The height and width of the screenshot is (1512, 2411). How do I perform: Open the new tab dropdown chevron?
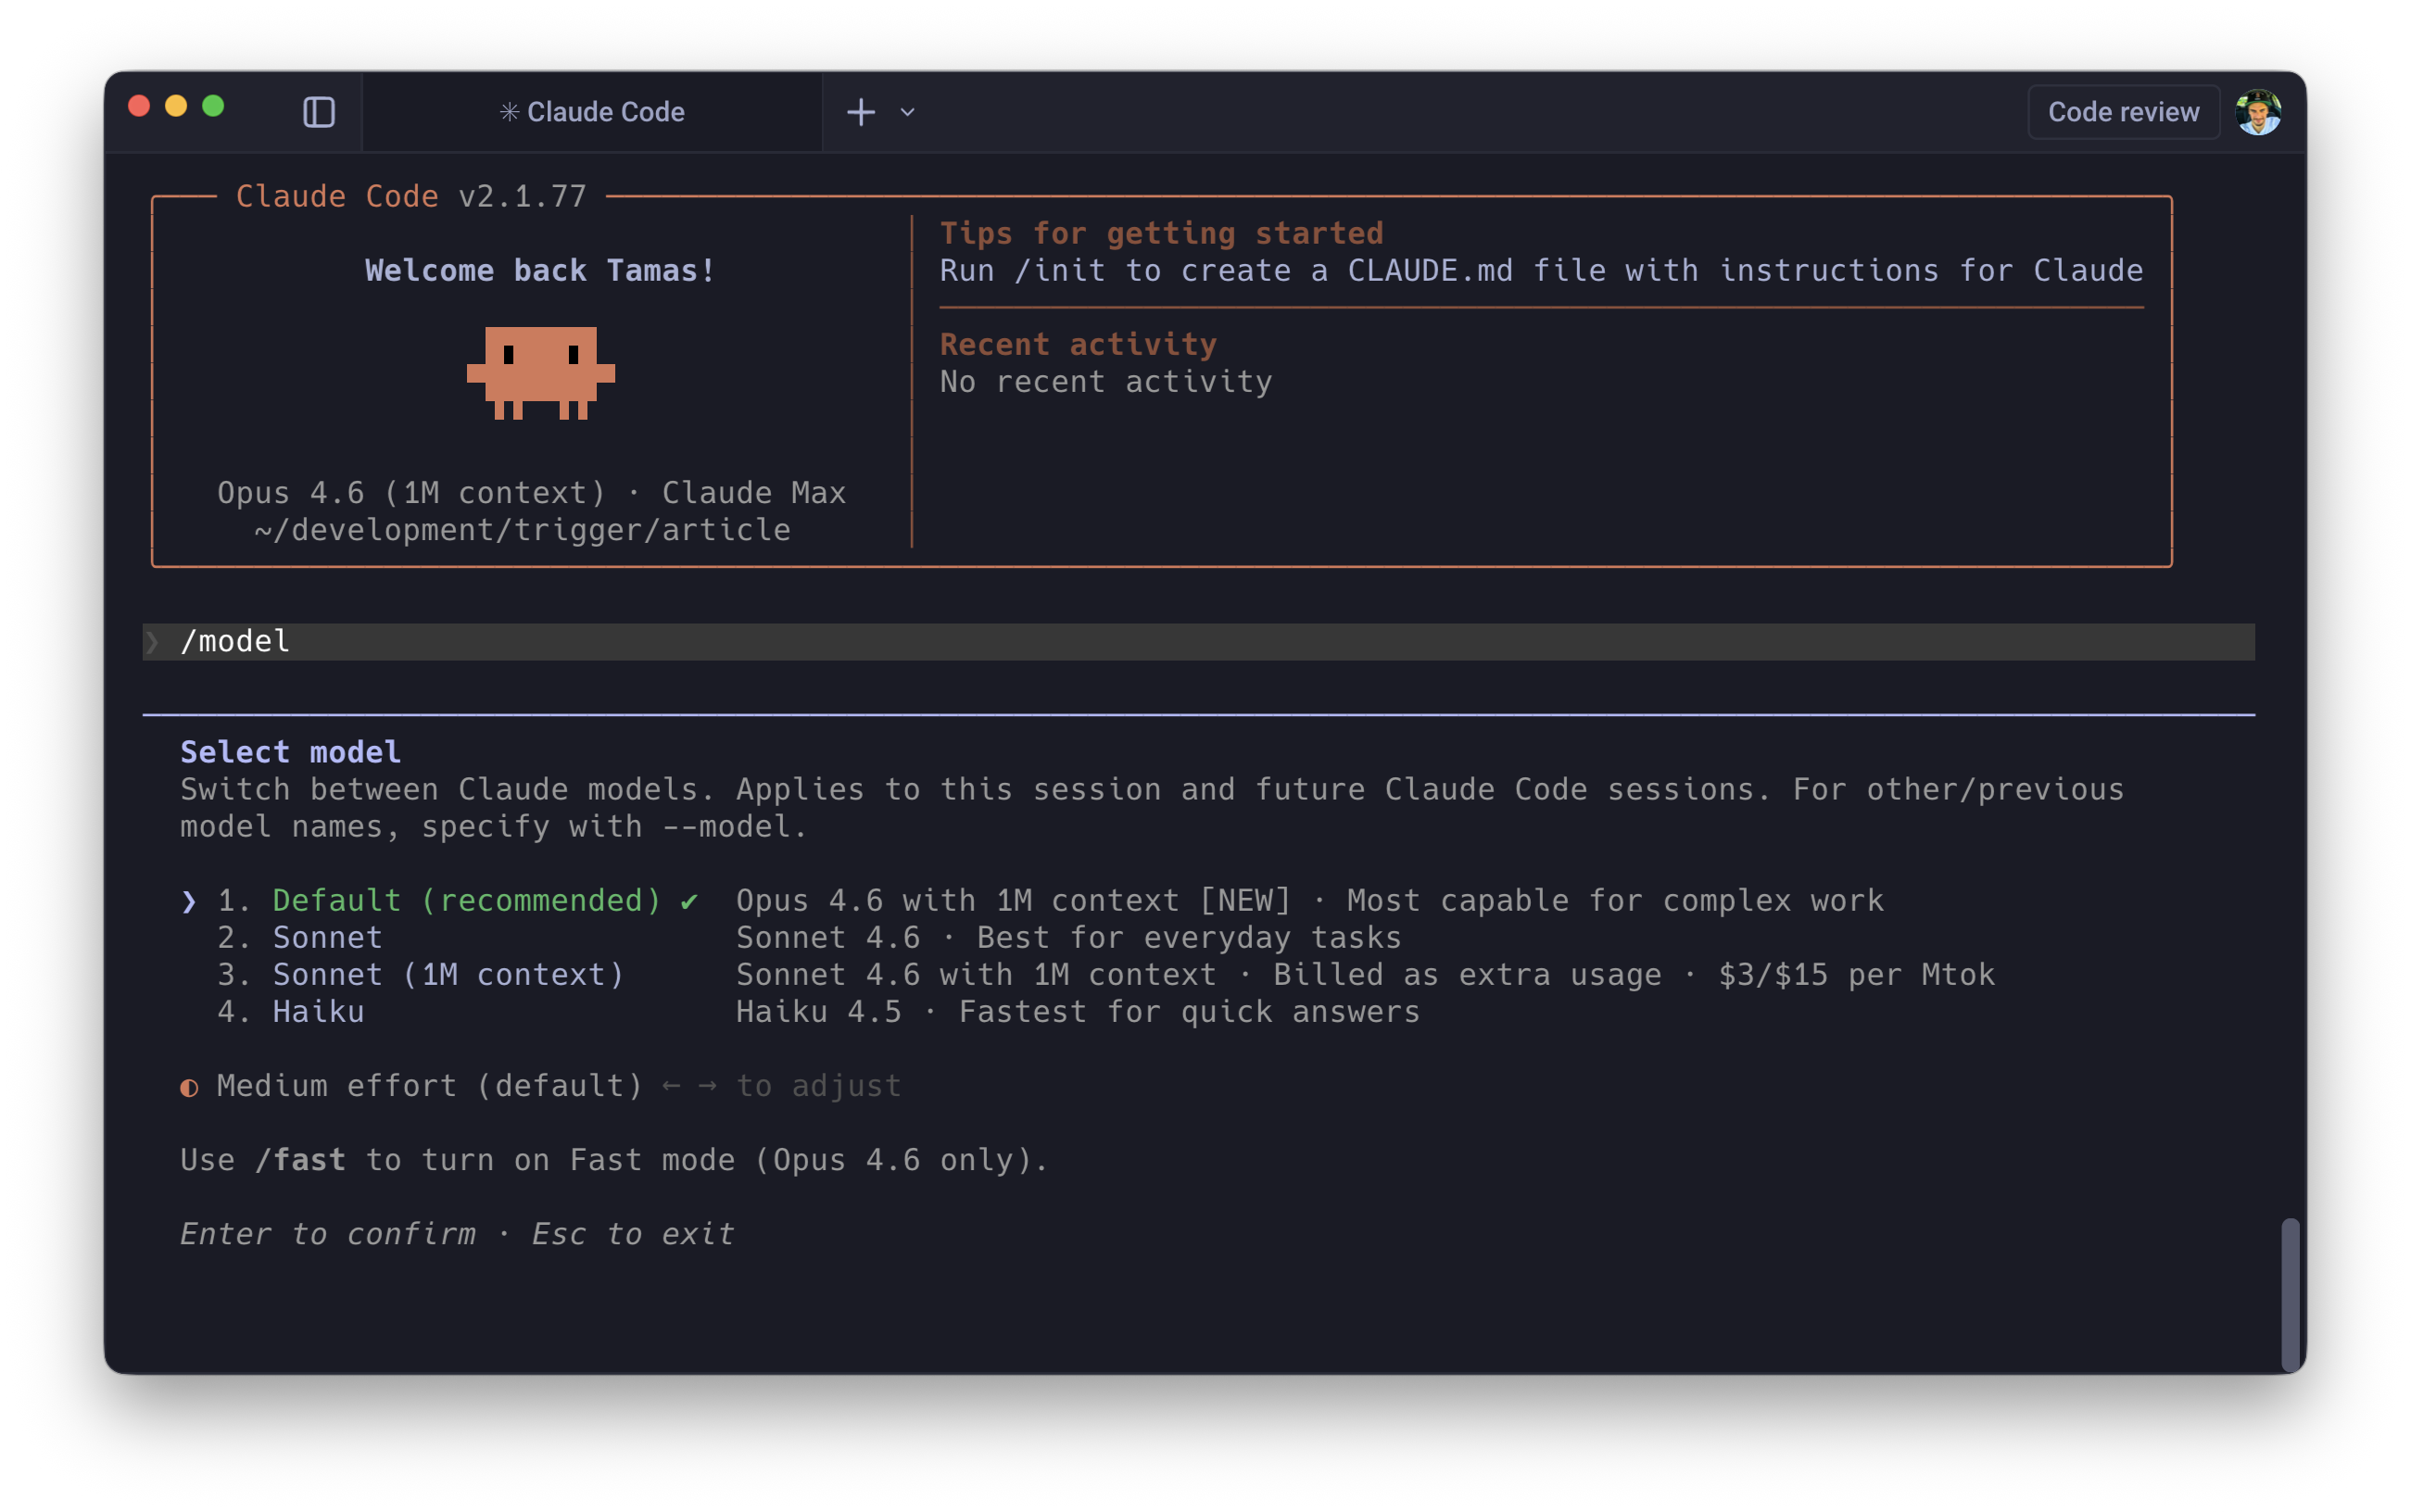[907, 112]
